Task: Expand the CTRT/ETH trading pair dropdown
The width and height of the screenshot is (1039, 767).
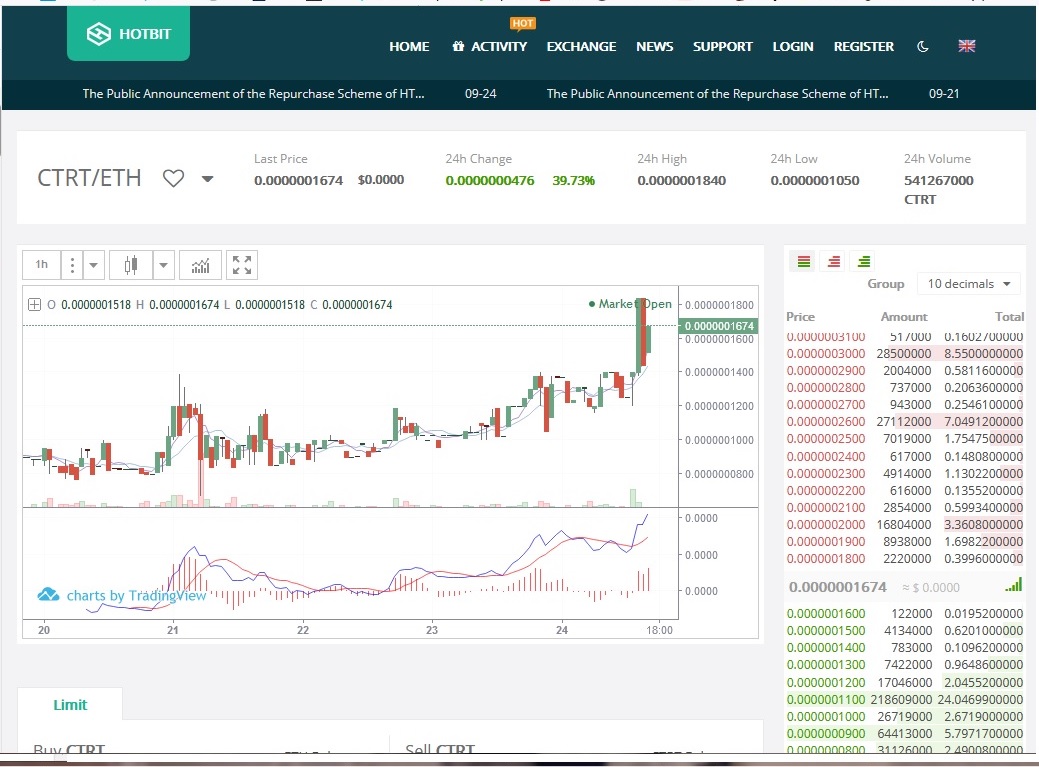Action: [208, 179]
